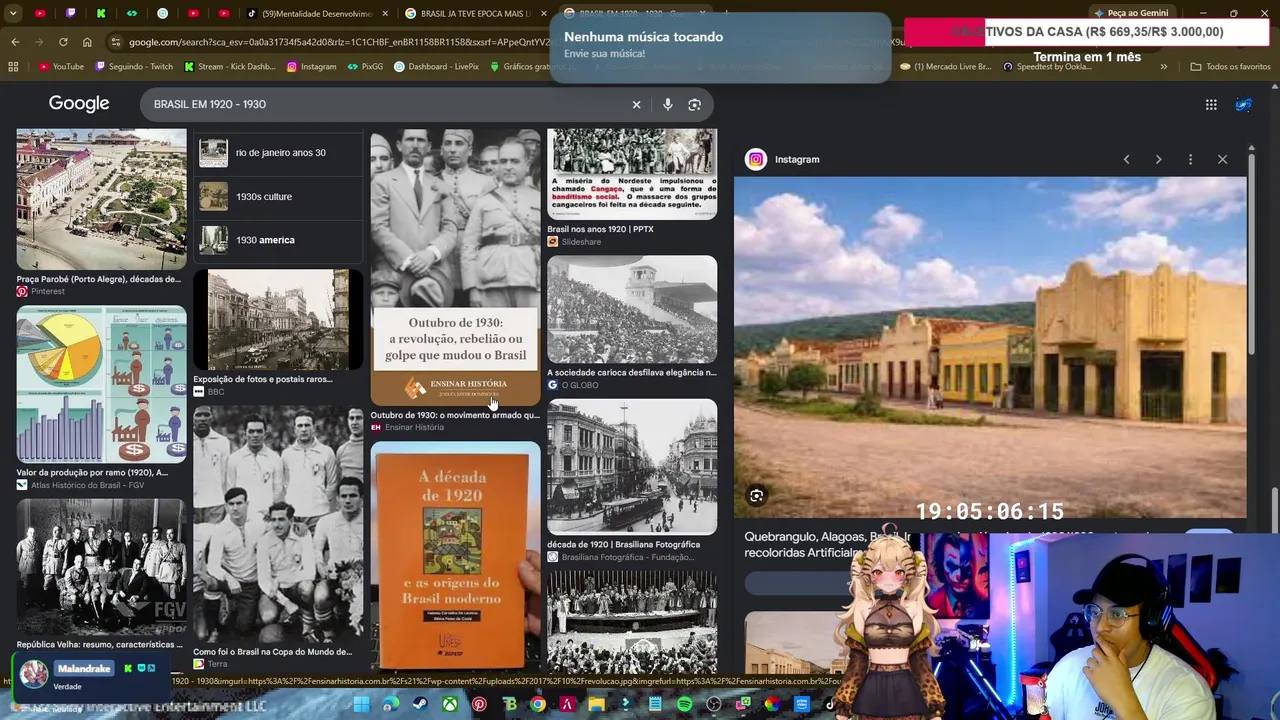This screenshot has height=720, width=1280.
Task: Expand the hidden bookmarks overflow chevron
Action: click(x=1163, y=67)
